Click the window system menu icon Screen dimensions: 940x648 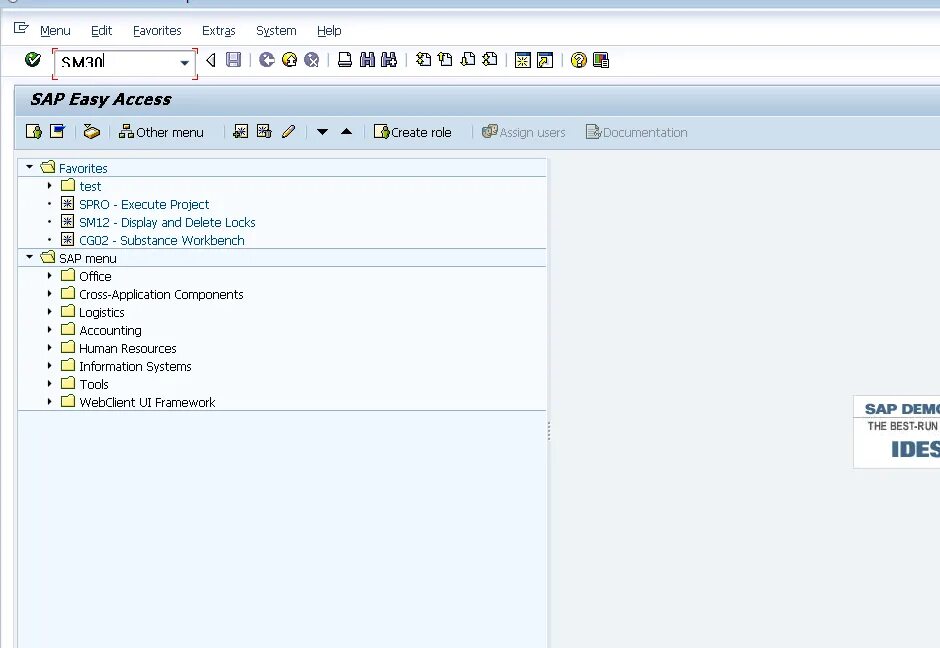(x=21, y=28)
